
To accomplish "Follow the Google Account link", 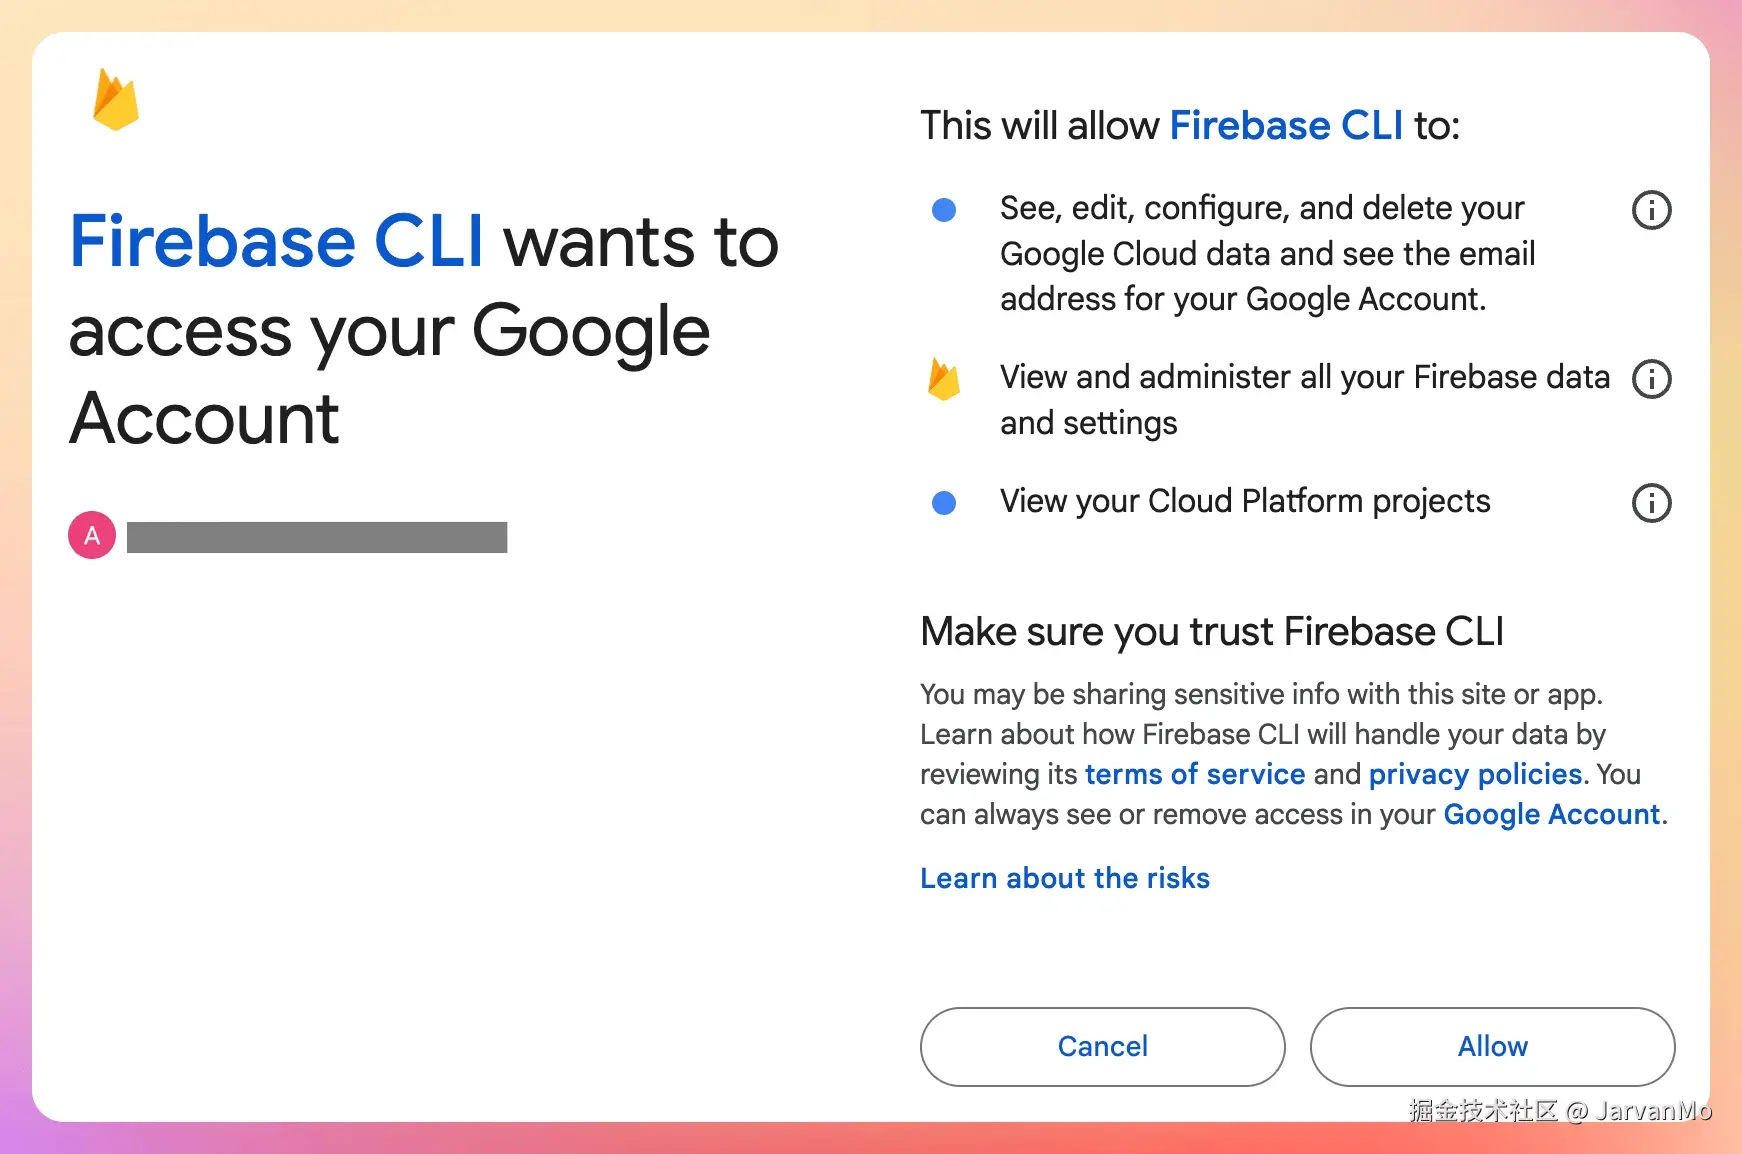I will tap(1552, 814).
